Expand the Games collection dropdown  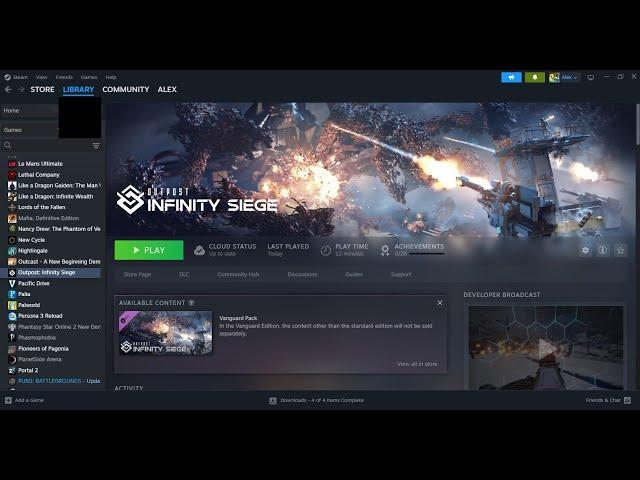[29, 130]
